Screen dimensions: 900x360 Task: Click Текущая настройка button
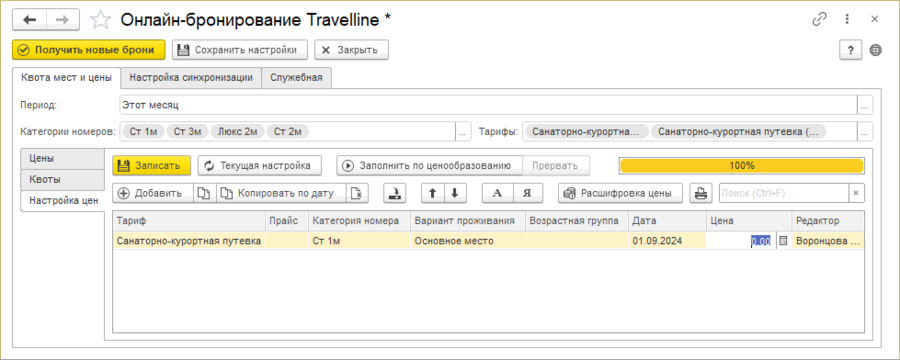(x=259, y=165)
